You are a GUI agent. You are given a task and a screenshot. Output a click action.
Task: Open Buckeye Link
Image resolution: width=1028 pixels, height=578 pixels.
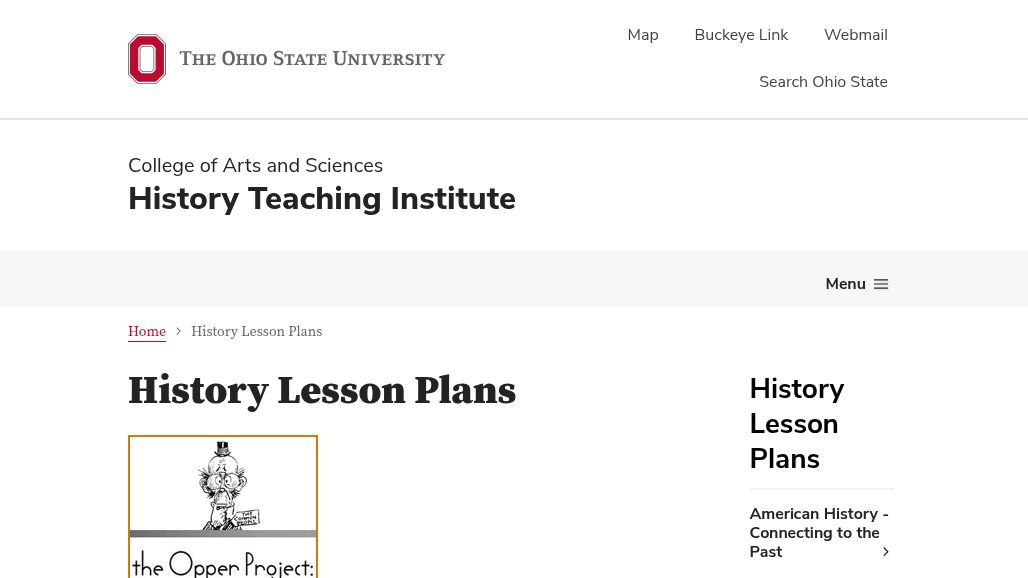(x=741, y=35)
